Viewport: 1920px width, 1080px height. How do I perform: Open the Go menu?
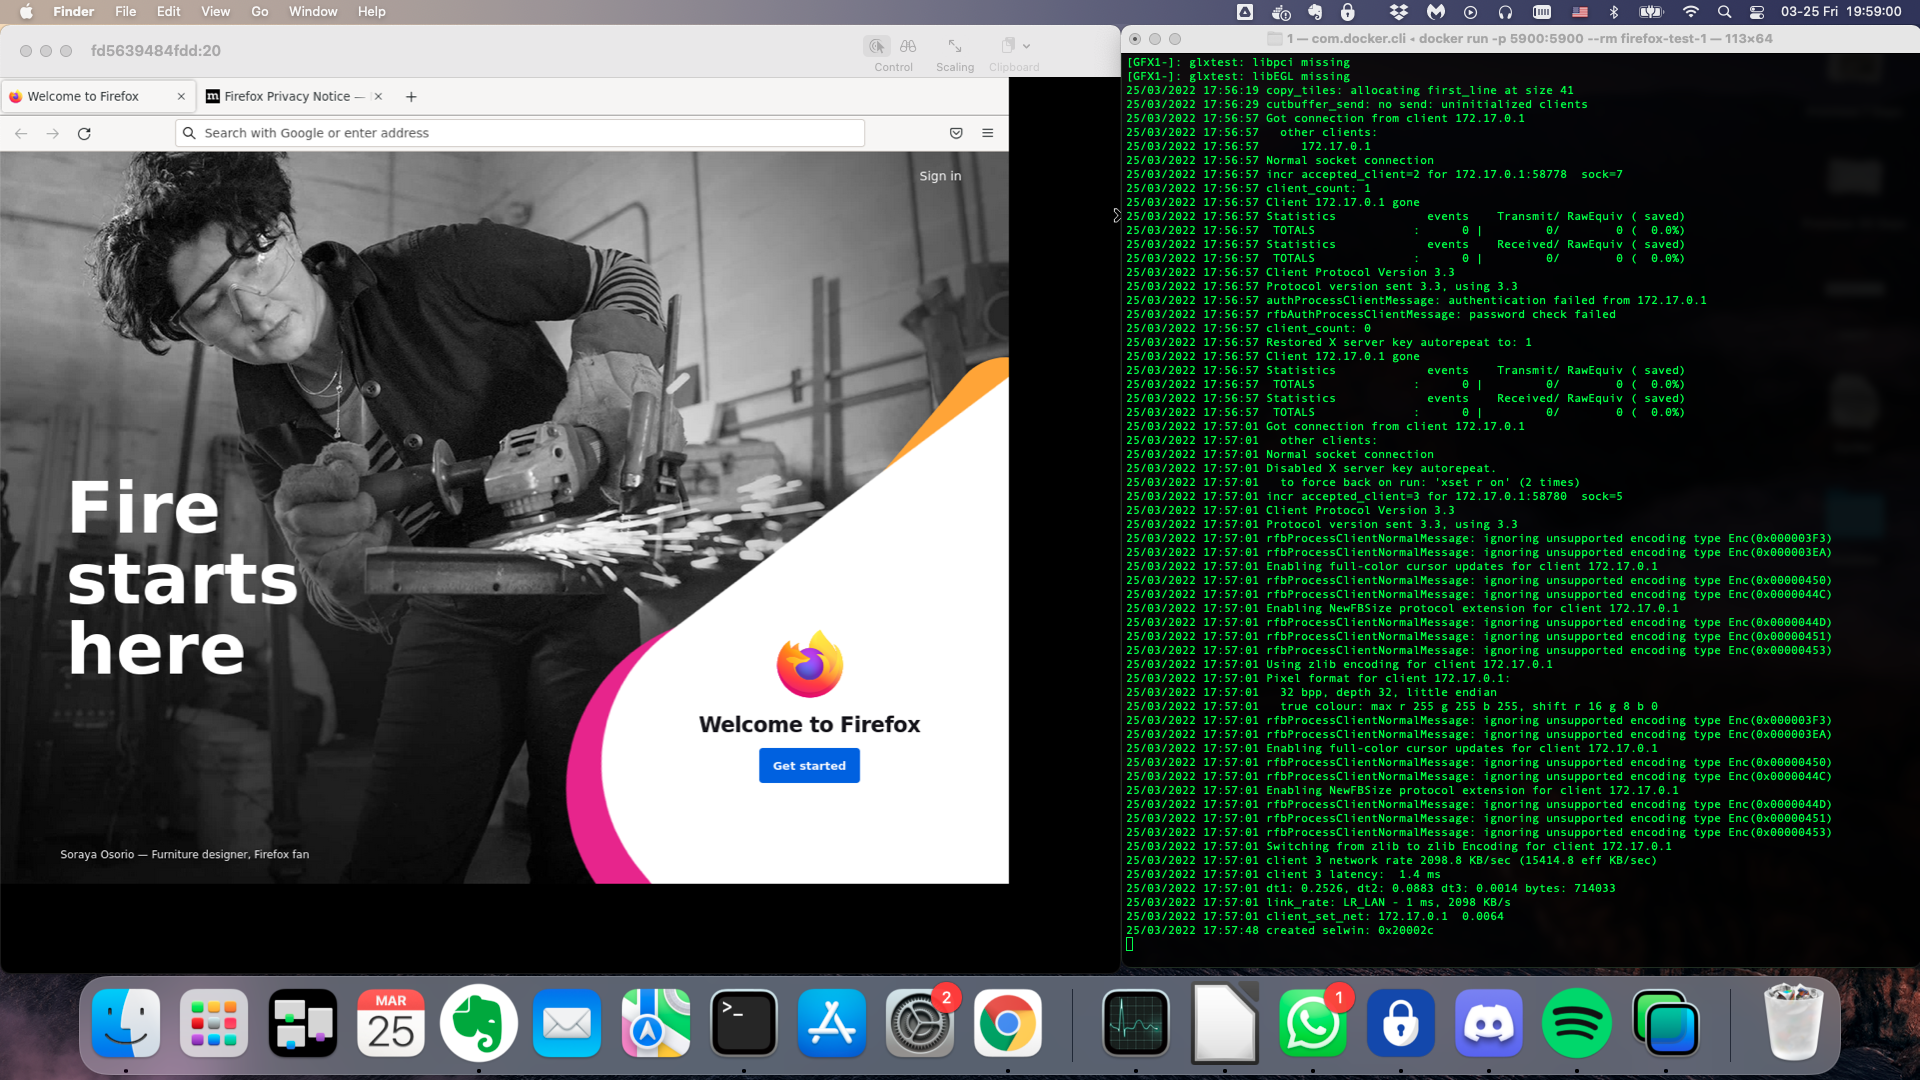(260, 12)
